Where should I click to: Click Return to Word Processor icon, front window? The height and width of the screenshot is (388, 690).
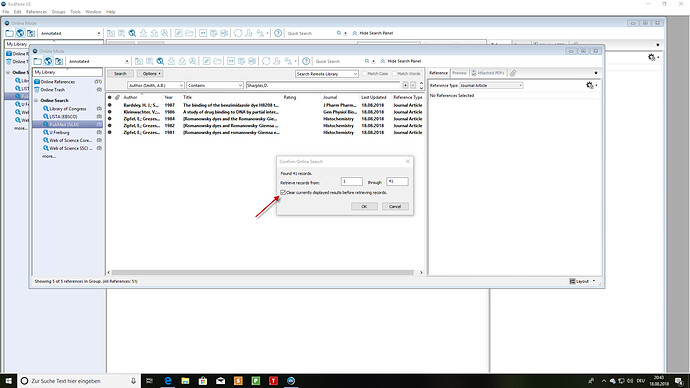[252, 61]
